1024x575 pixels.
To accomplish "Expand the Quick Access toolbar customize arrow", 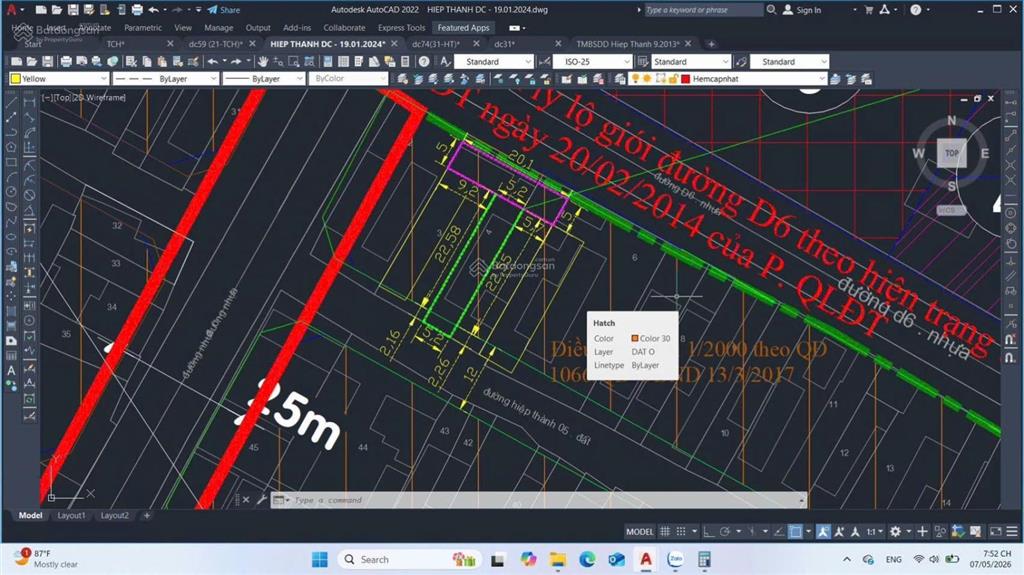I will pos(199,10).
